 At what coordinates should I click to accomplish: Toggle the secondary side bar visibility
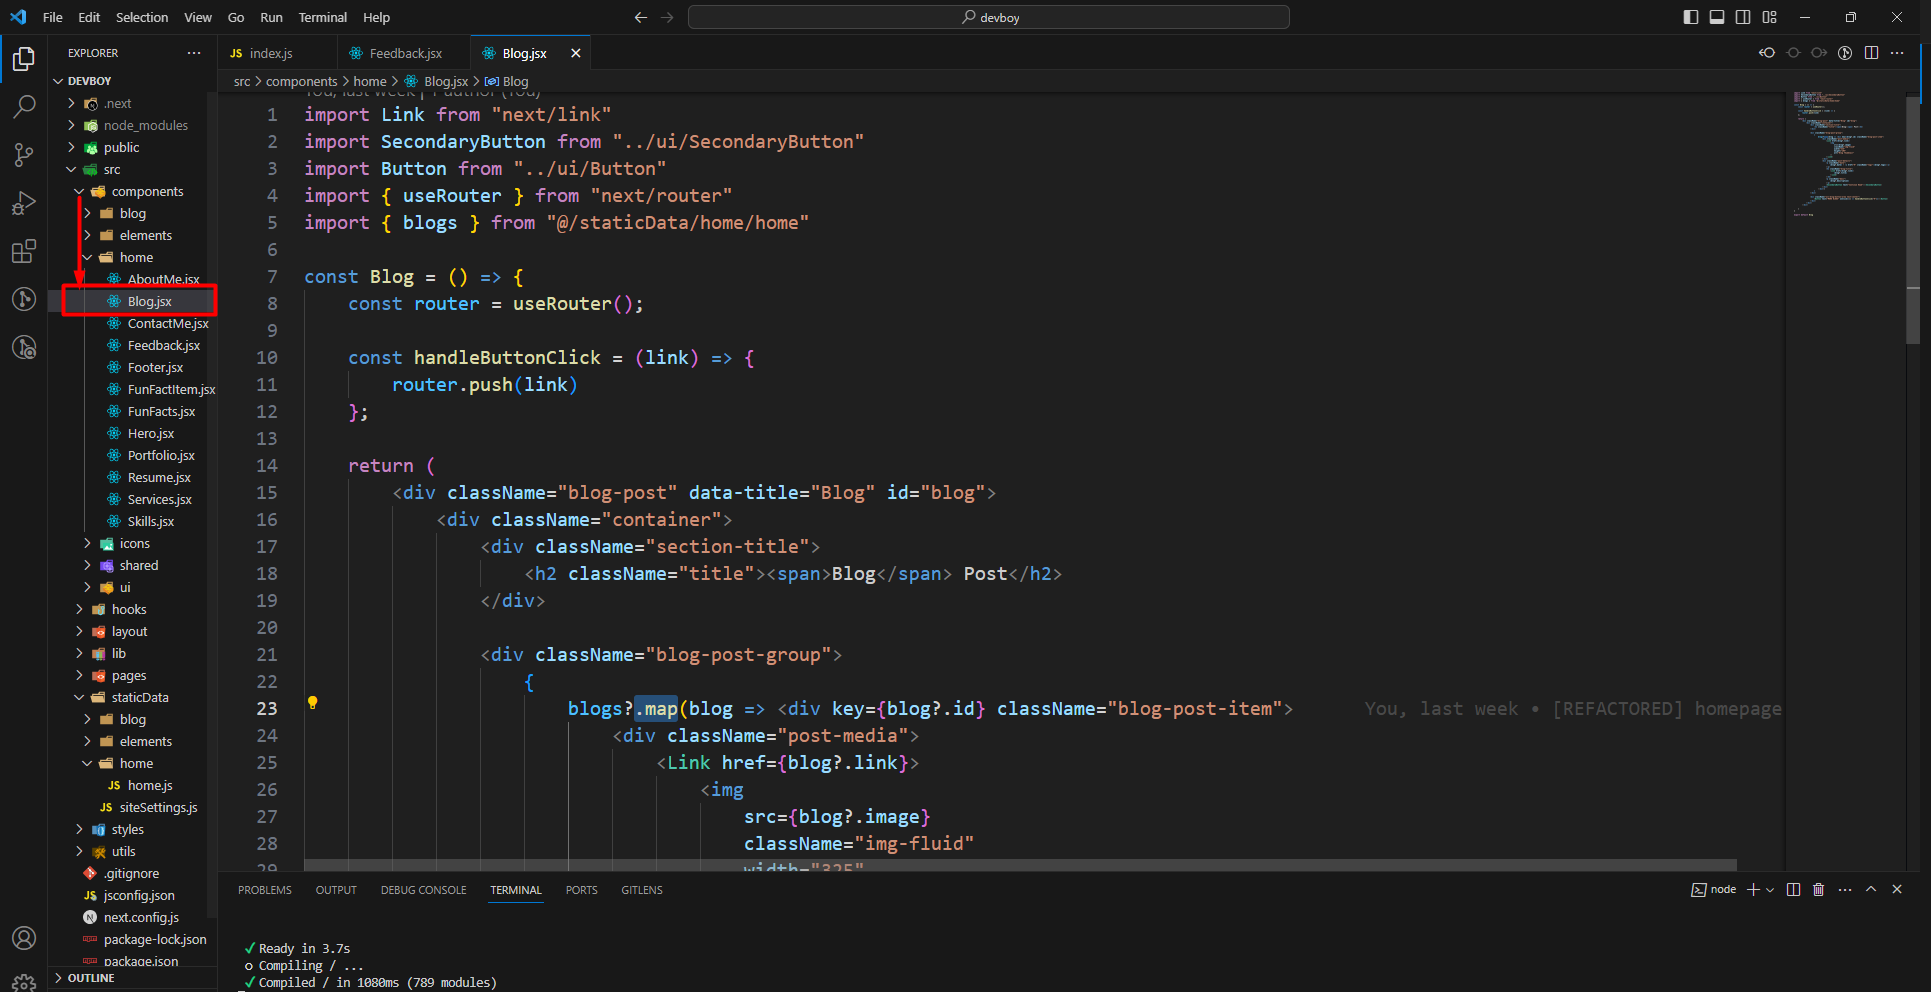(x=1743, y=17)
